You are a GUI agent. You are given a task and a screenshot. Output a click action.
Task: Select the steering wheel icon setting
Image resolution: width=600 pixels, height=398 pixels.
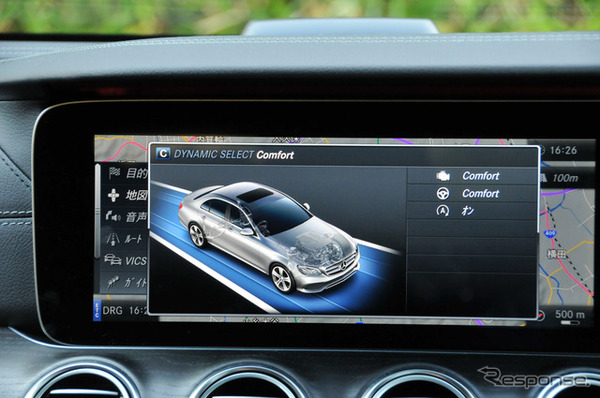[x=443, y=194]
